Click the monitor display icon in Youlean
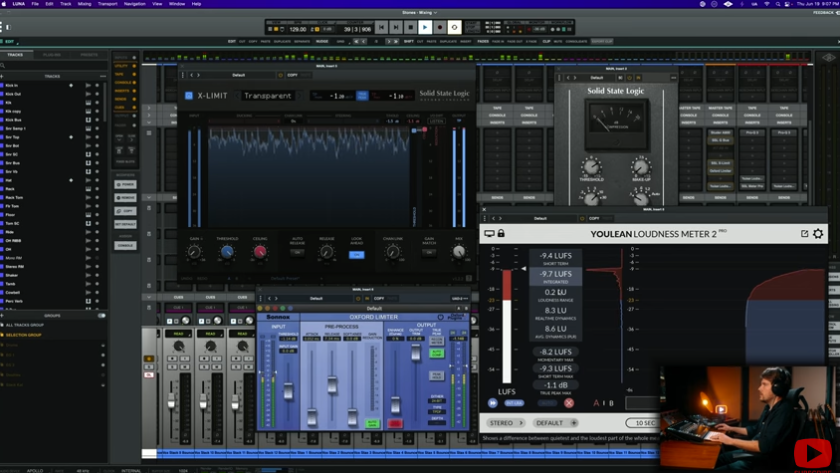840x473 pixels. coord(490,234)
